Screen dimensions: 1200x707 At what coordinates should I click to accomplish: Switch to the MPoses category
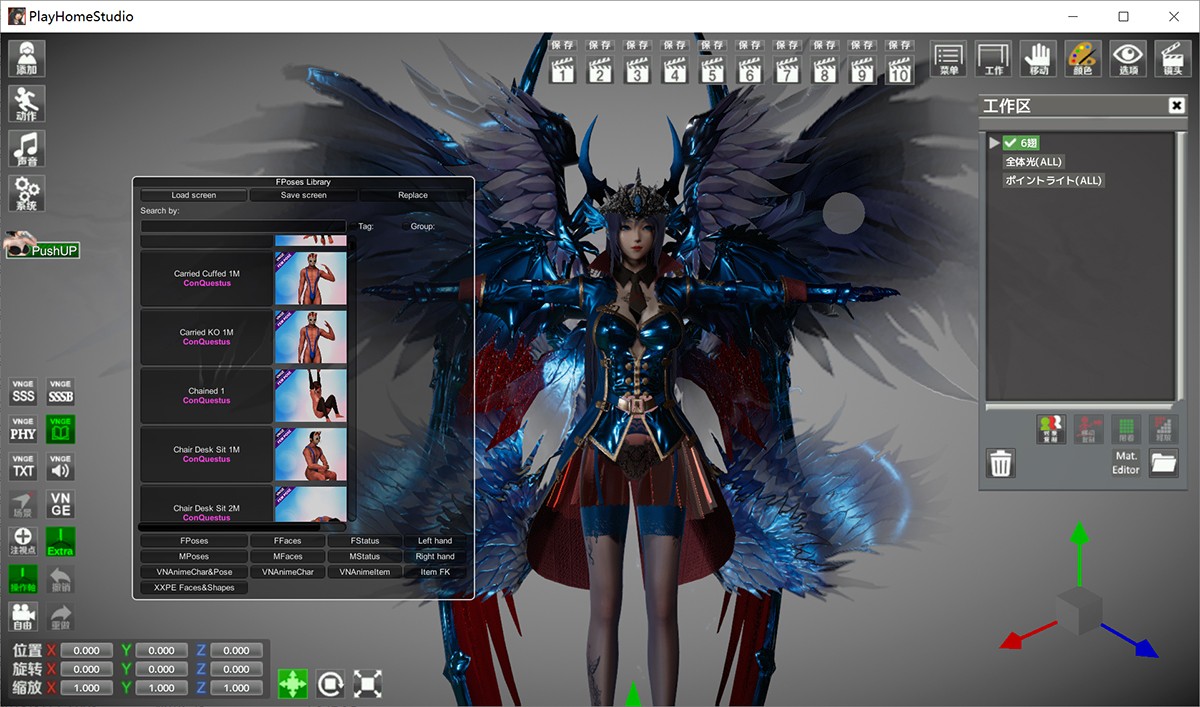point(194,556)
